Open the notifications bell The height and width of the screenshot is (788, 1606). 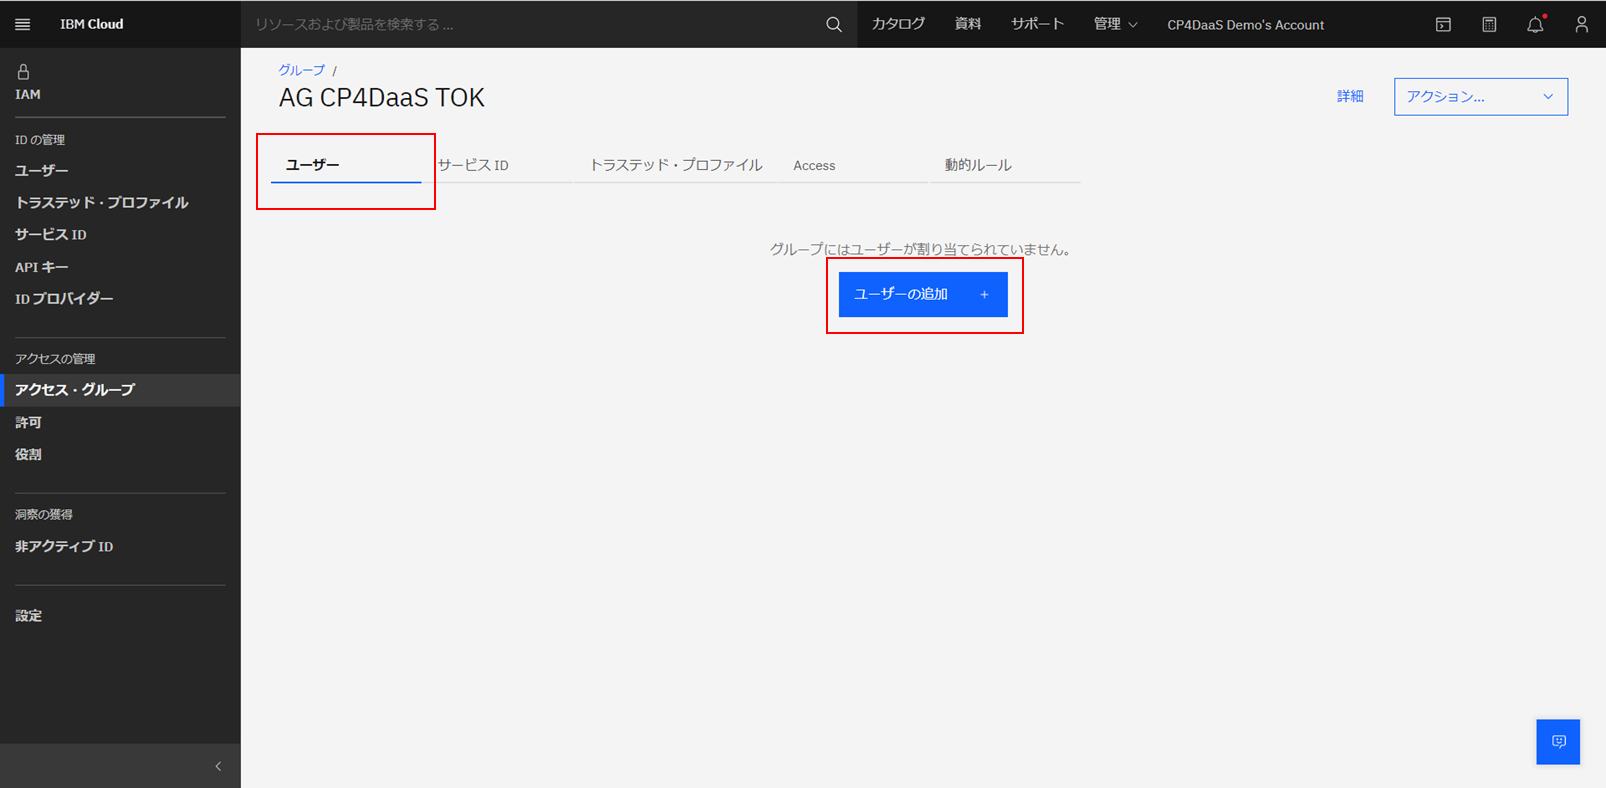coord(1535,24)
